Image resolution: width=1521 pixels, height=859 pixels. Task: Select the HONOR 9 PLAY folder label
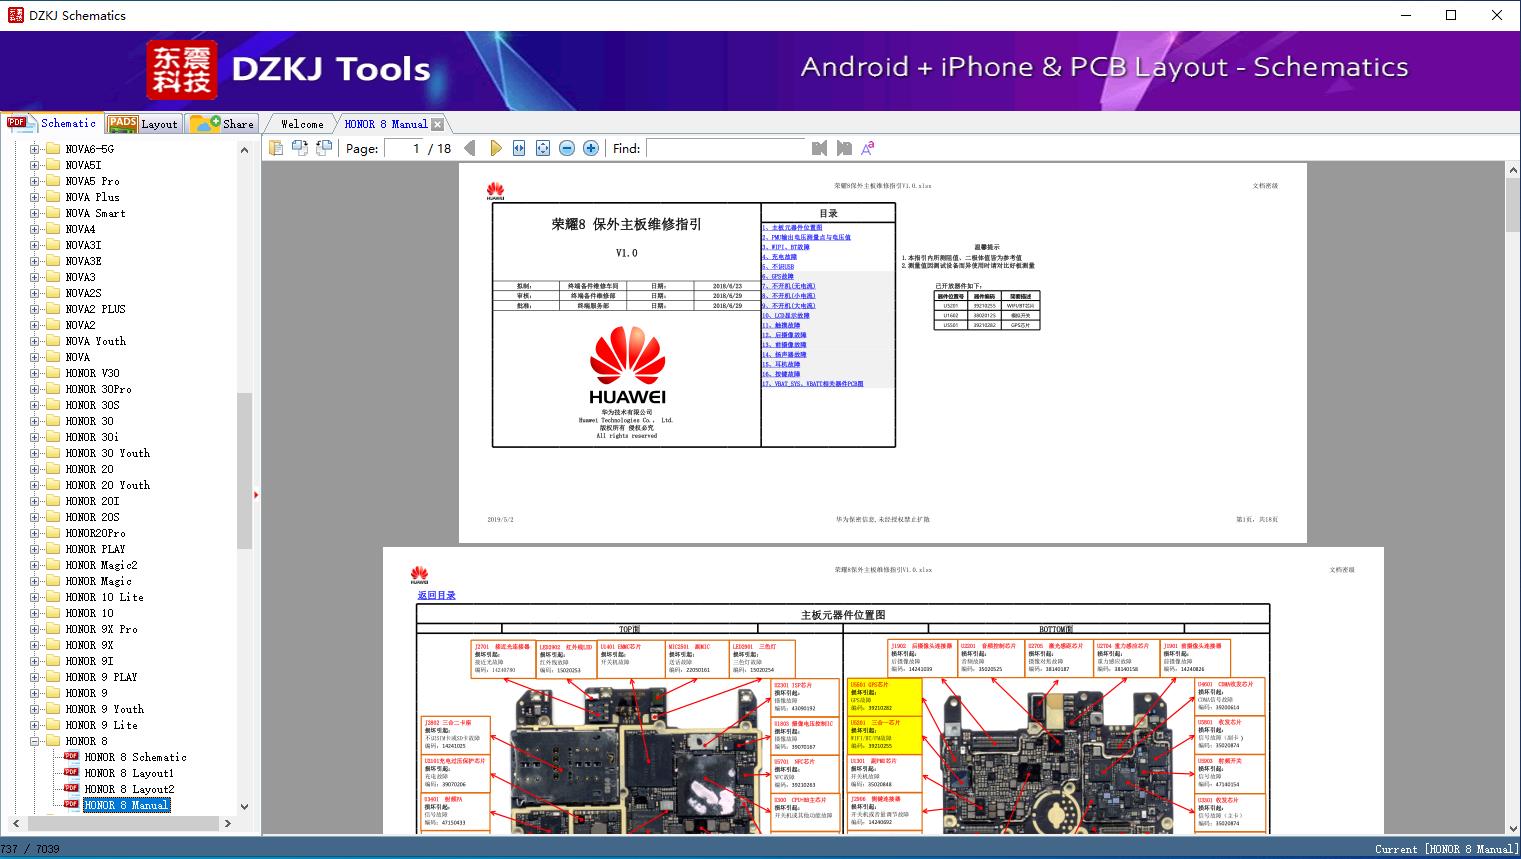click(x=102, y=677)
